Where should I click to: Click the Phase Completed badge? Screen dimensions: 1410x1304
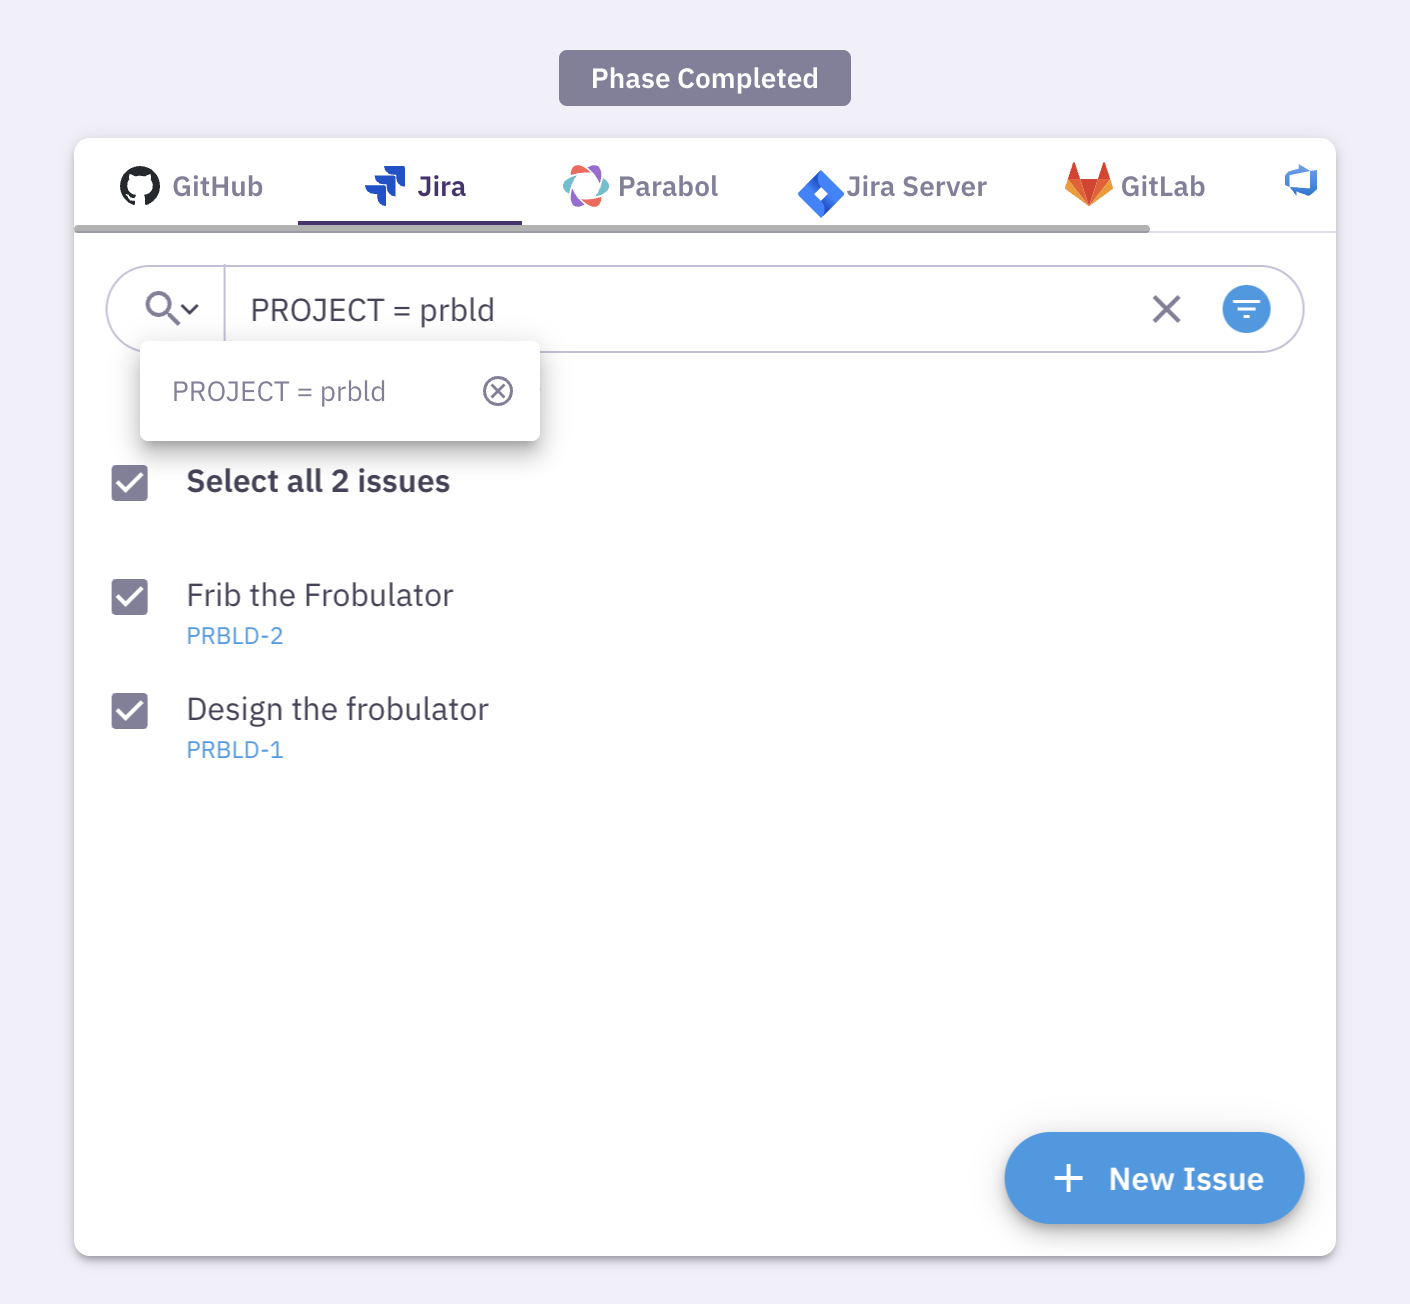[x=704, y=77]
